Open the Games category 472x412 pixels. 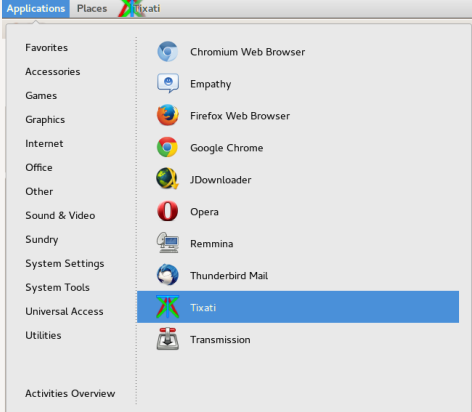click(x=41, y=96)
